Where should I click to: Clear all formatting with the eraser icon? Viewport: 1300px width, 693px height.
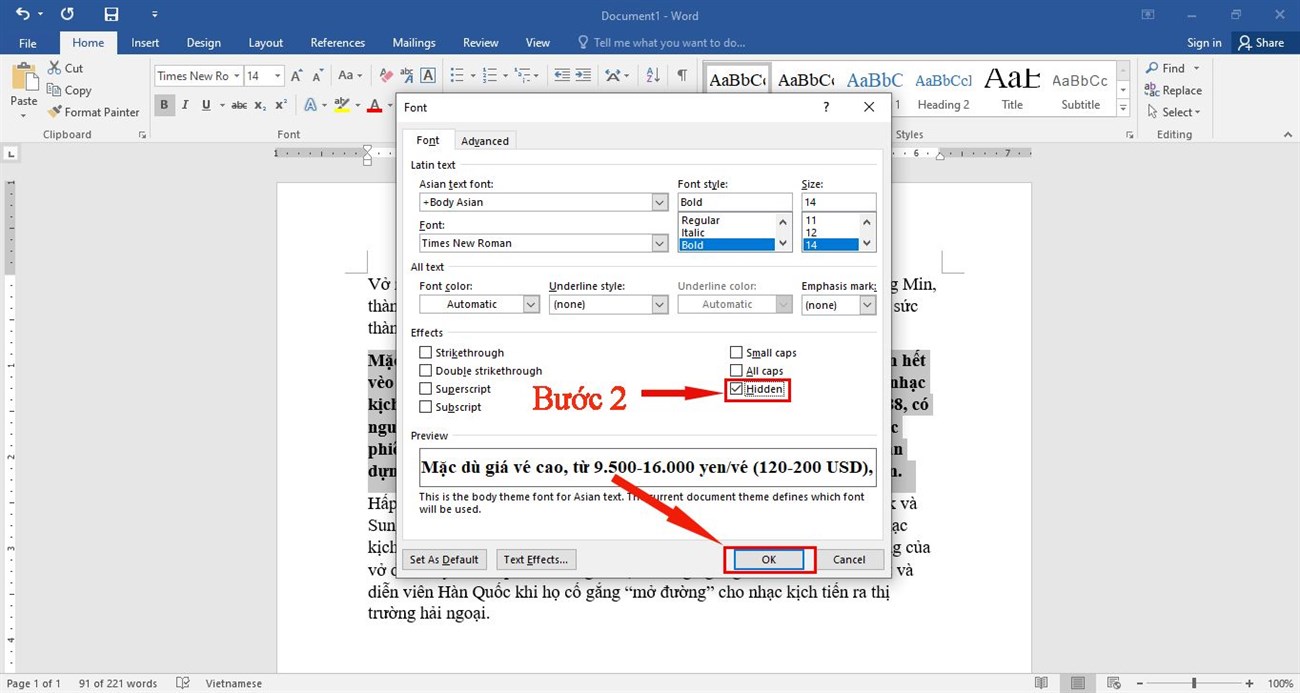click(386, 75)
